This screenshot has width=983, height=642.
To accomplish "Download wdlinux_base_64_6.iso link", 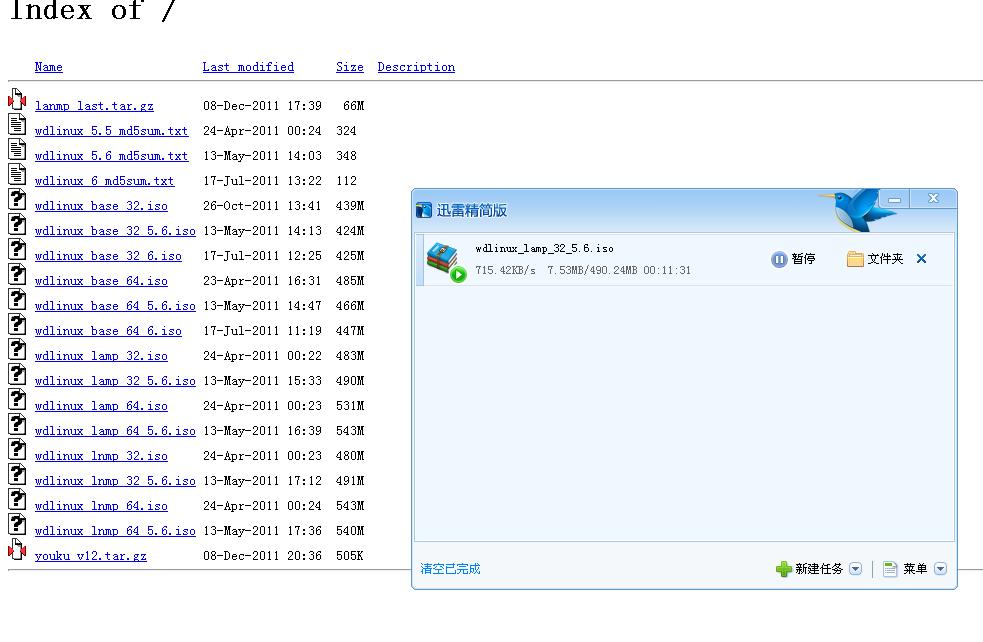I will 108,331.
